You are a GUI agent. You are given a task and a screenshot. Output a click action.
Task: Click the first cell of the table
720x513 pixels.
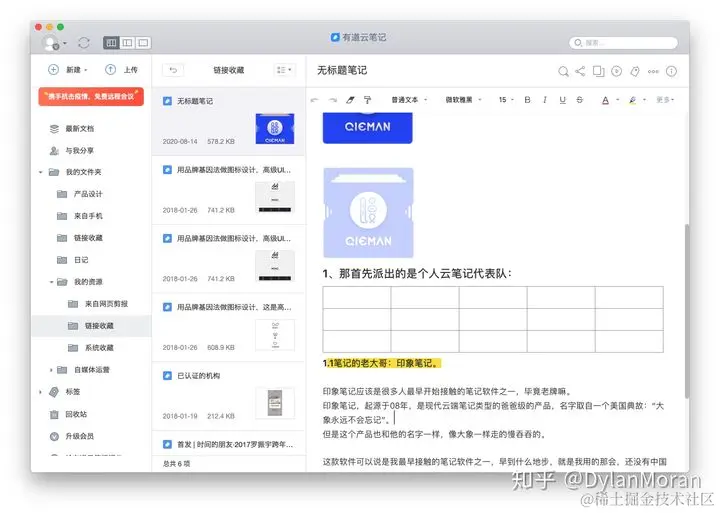coord(357,298)
